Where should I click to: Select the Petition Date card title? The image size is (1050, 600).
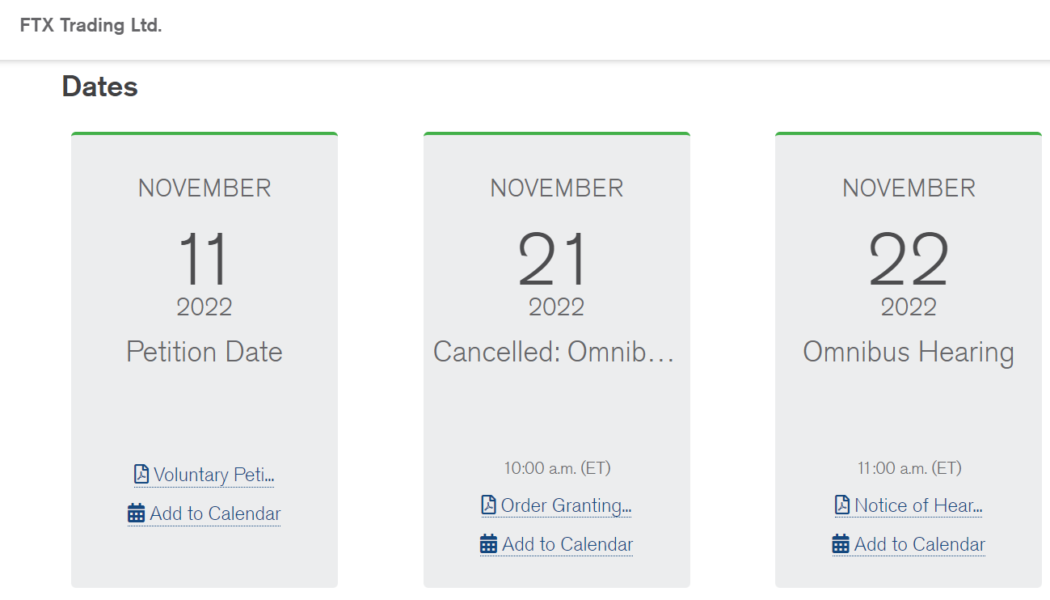pyautogui.click(x=204, y=352)
